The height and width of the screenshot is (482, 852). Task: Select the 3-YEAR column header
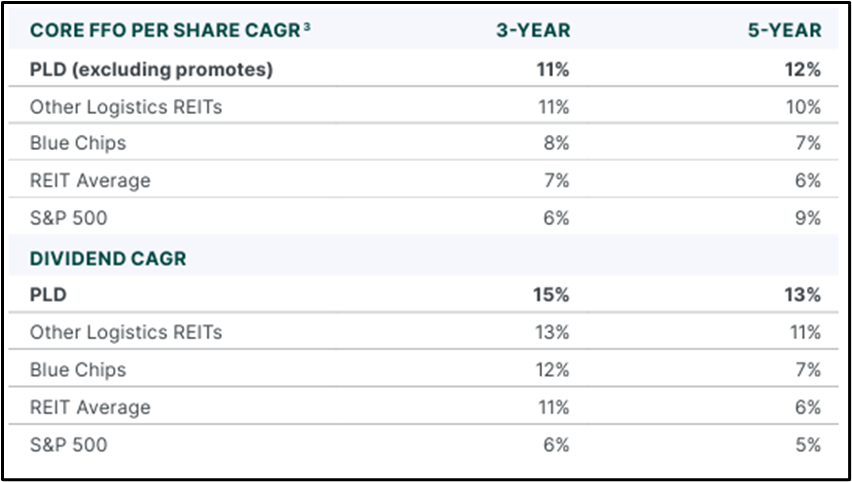533,30
